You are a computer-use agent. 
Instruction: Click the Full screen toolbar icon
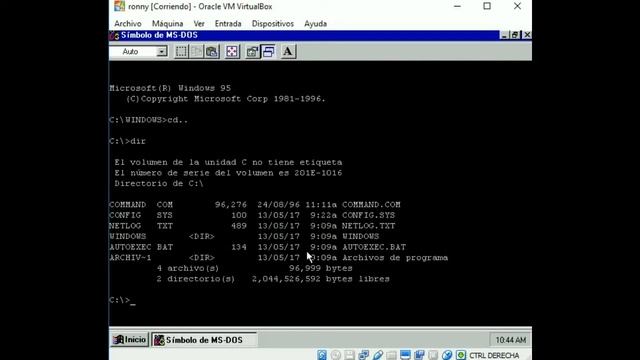[x=232, y=51]
